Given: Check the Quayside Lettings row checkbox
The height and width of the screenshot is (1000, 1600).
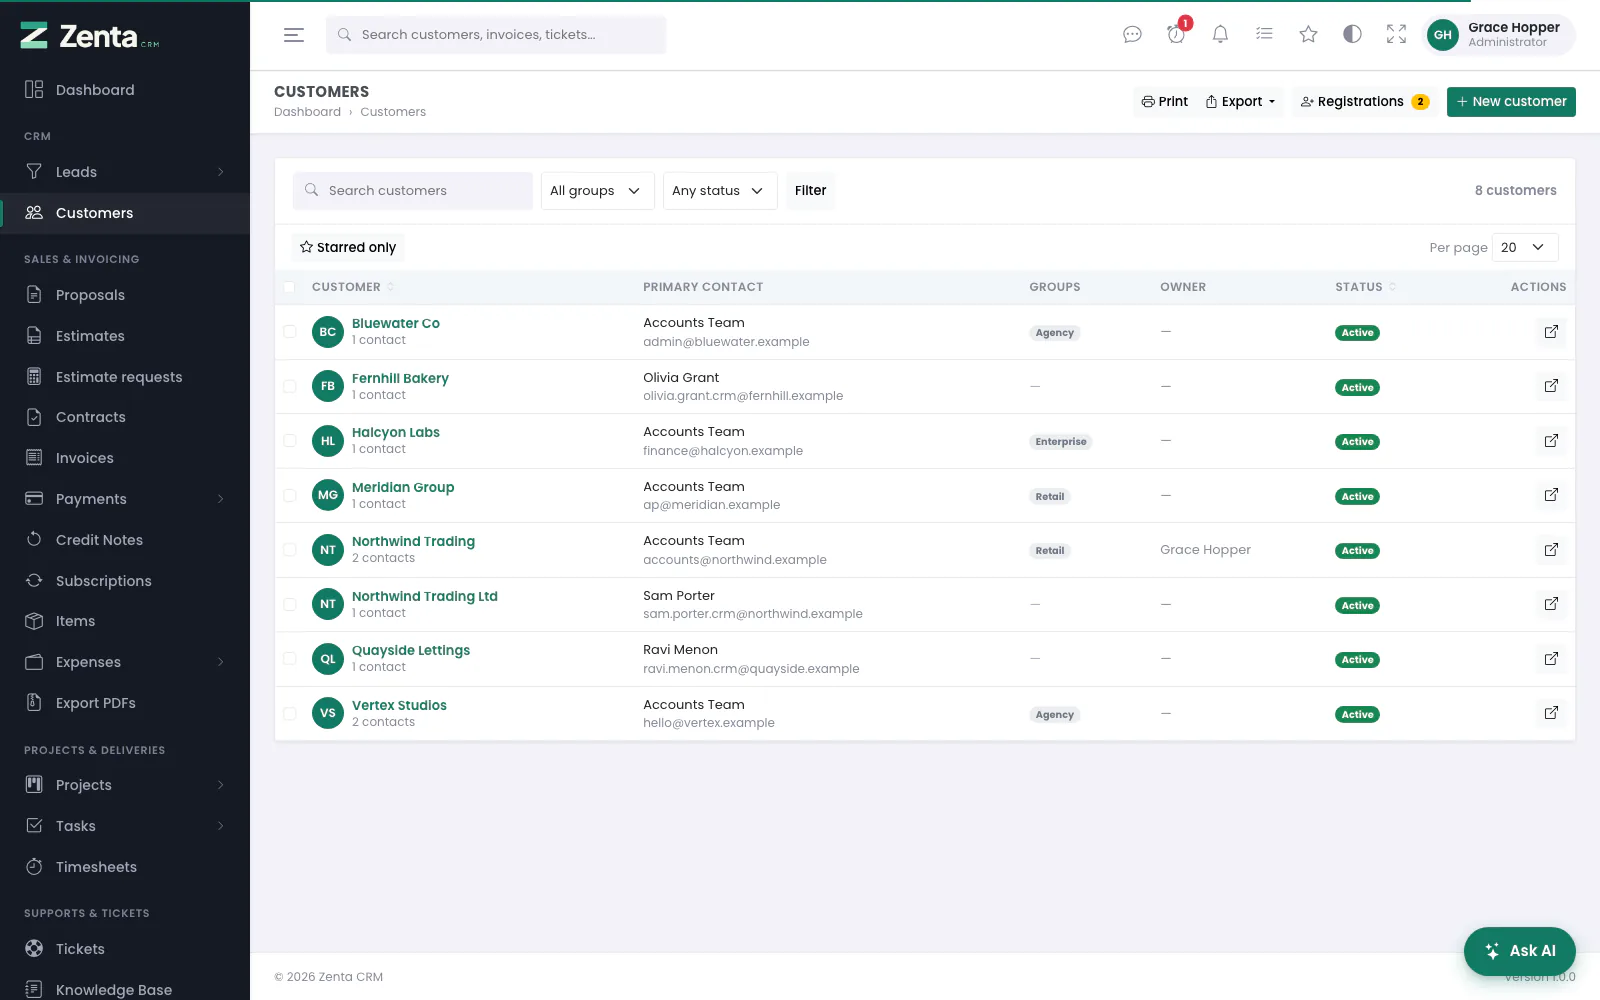Looking at the screenshot, I should (289, 659).
